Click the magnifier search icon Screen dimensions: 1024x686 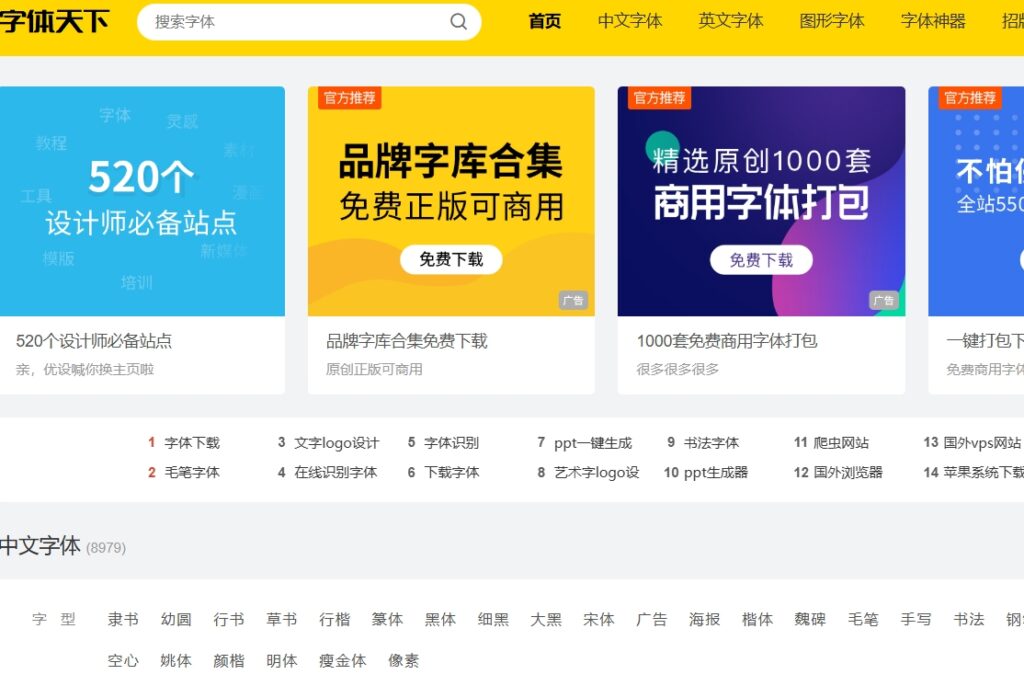point(458,22)
